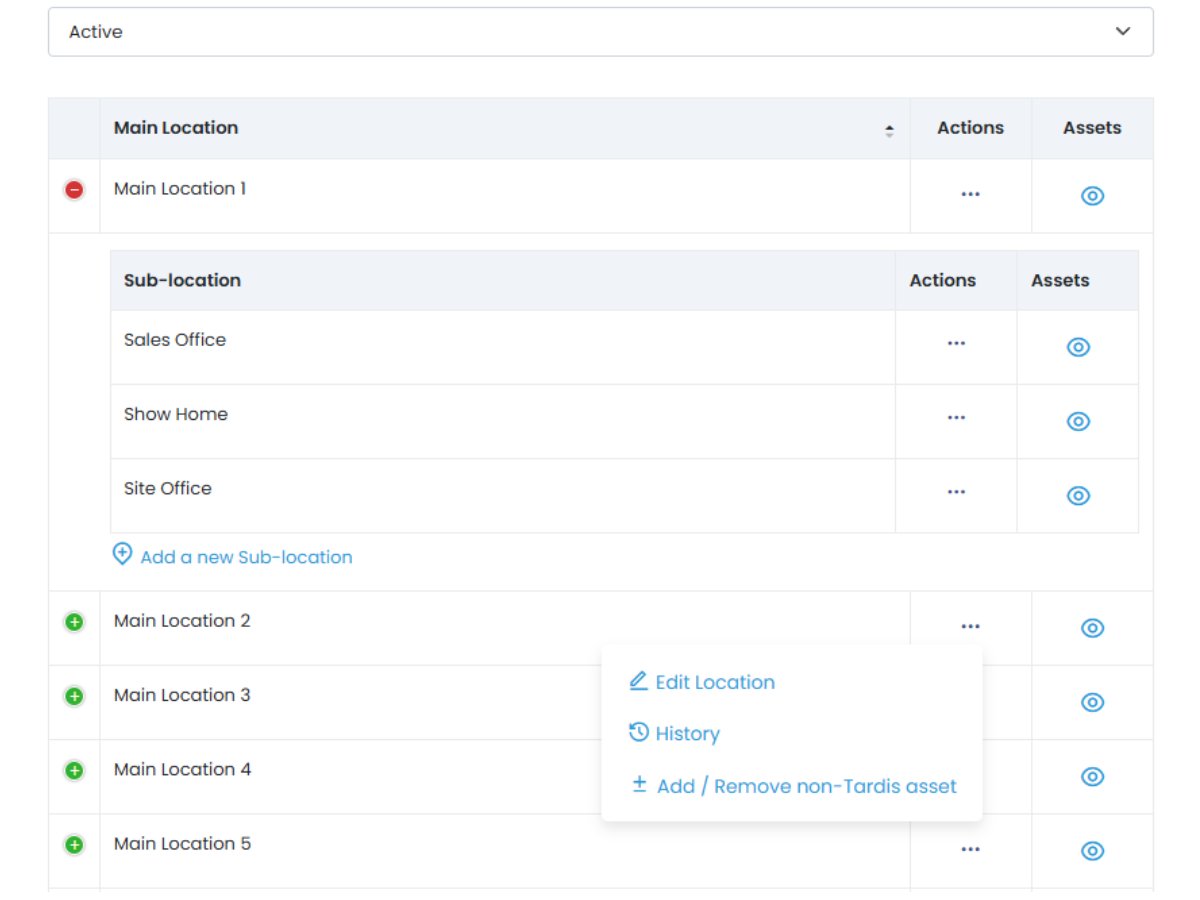Sort by Main Location column arrow
The width and height of the screenshot is (1200, 900).
889,130
